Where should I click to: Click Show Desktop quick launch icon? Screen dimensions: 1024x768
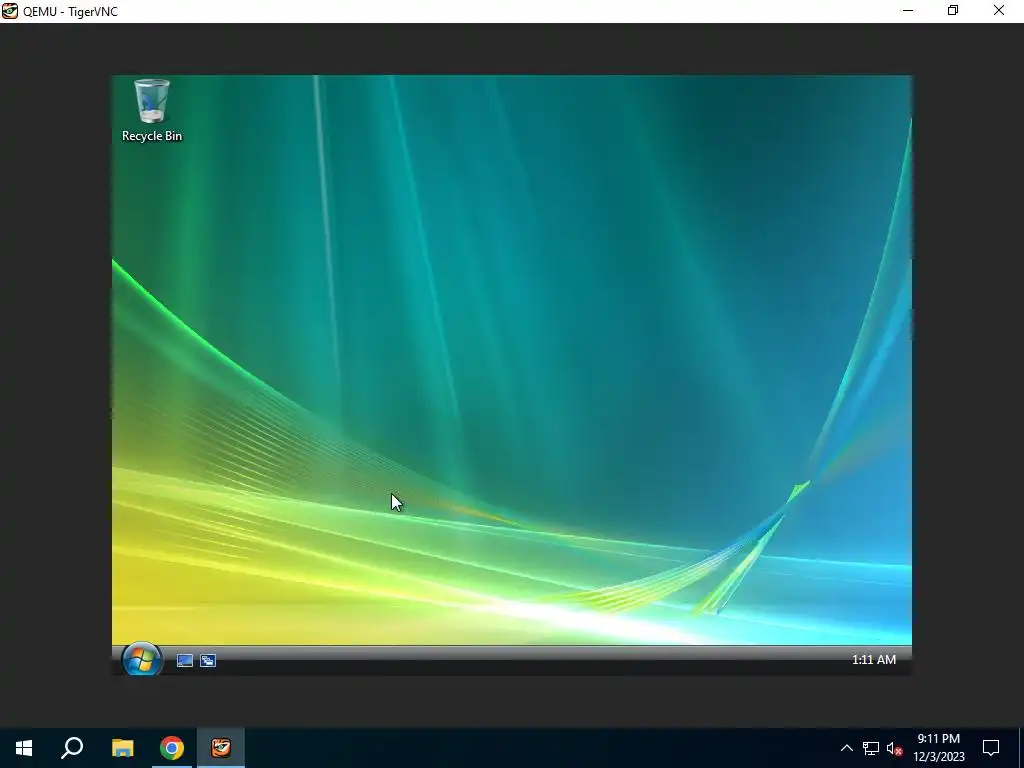[185, 660]
